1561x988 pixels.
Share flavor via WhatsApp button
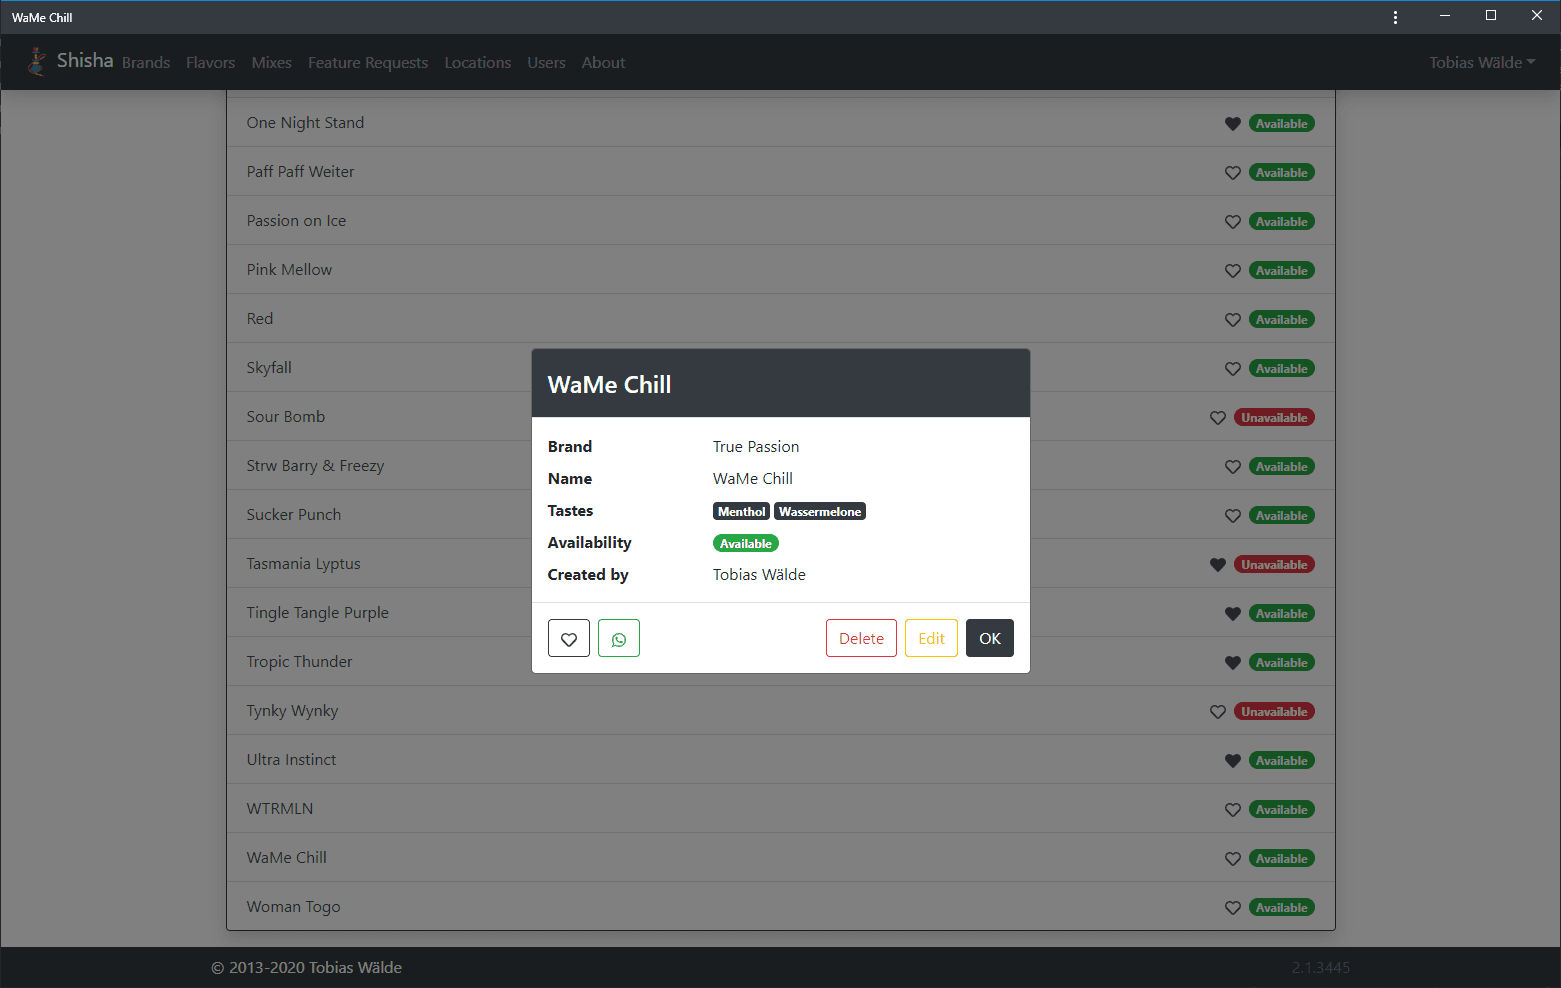(x=619, y=638)
